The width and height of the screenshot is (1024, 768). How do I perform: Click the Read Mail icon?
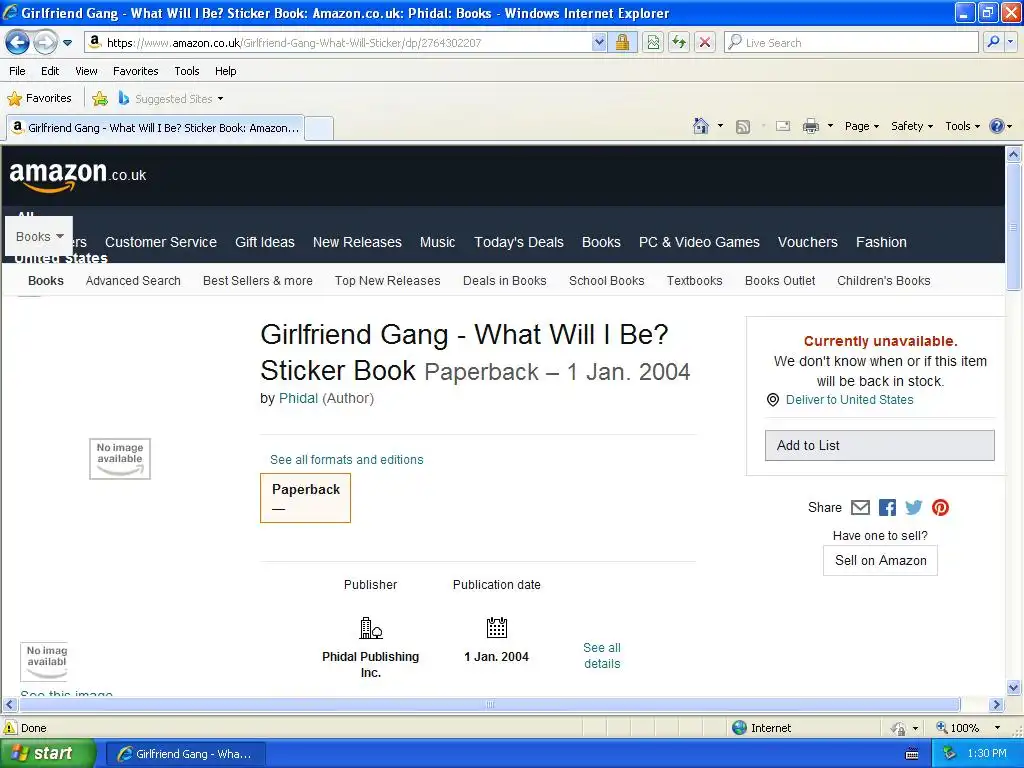coord(783,127)
